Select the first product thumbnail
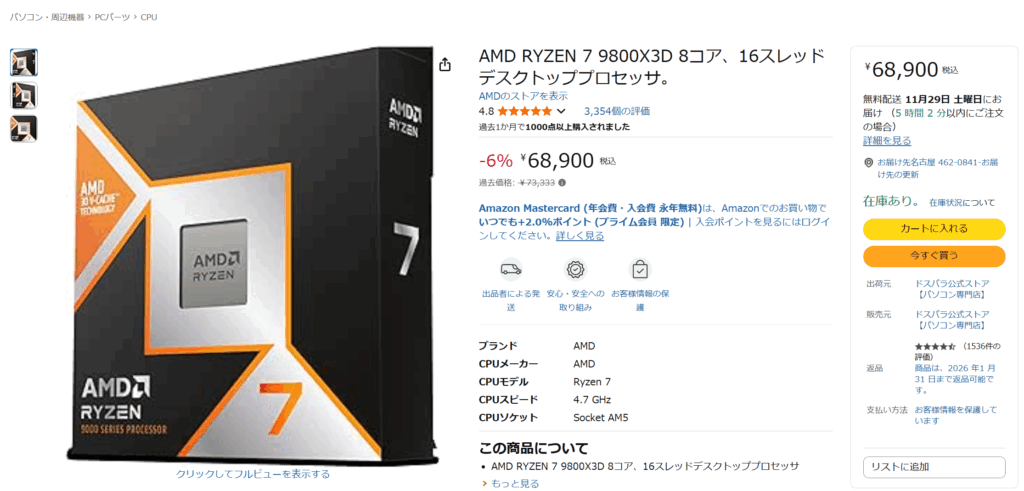Image resolution: width=1024 pixels, height=491 pixels. point(24,63)
